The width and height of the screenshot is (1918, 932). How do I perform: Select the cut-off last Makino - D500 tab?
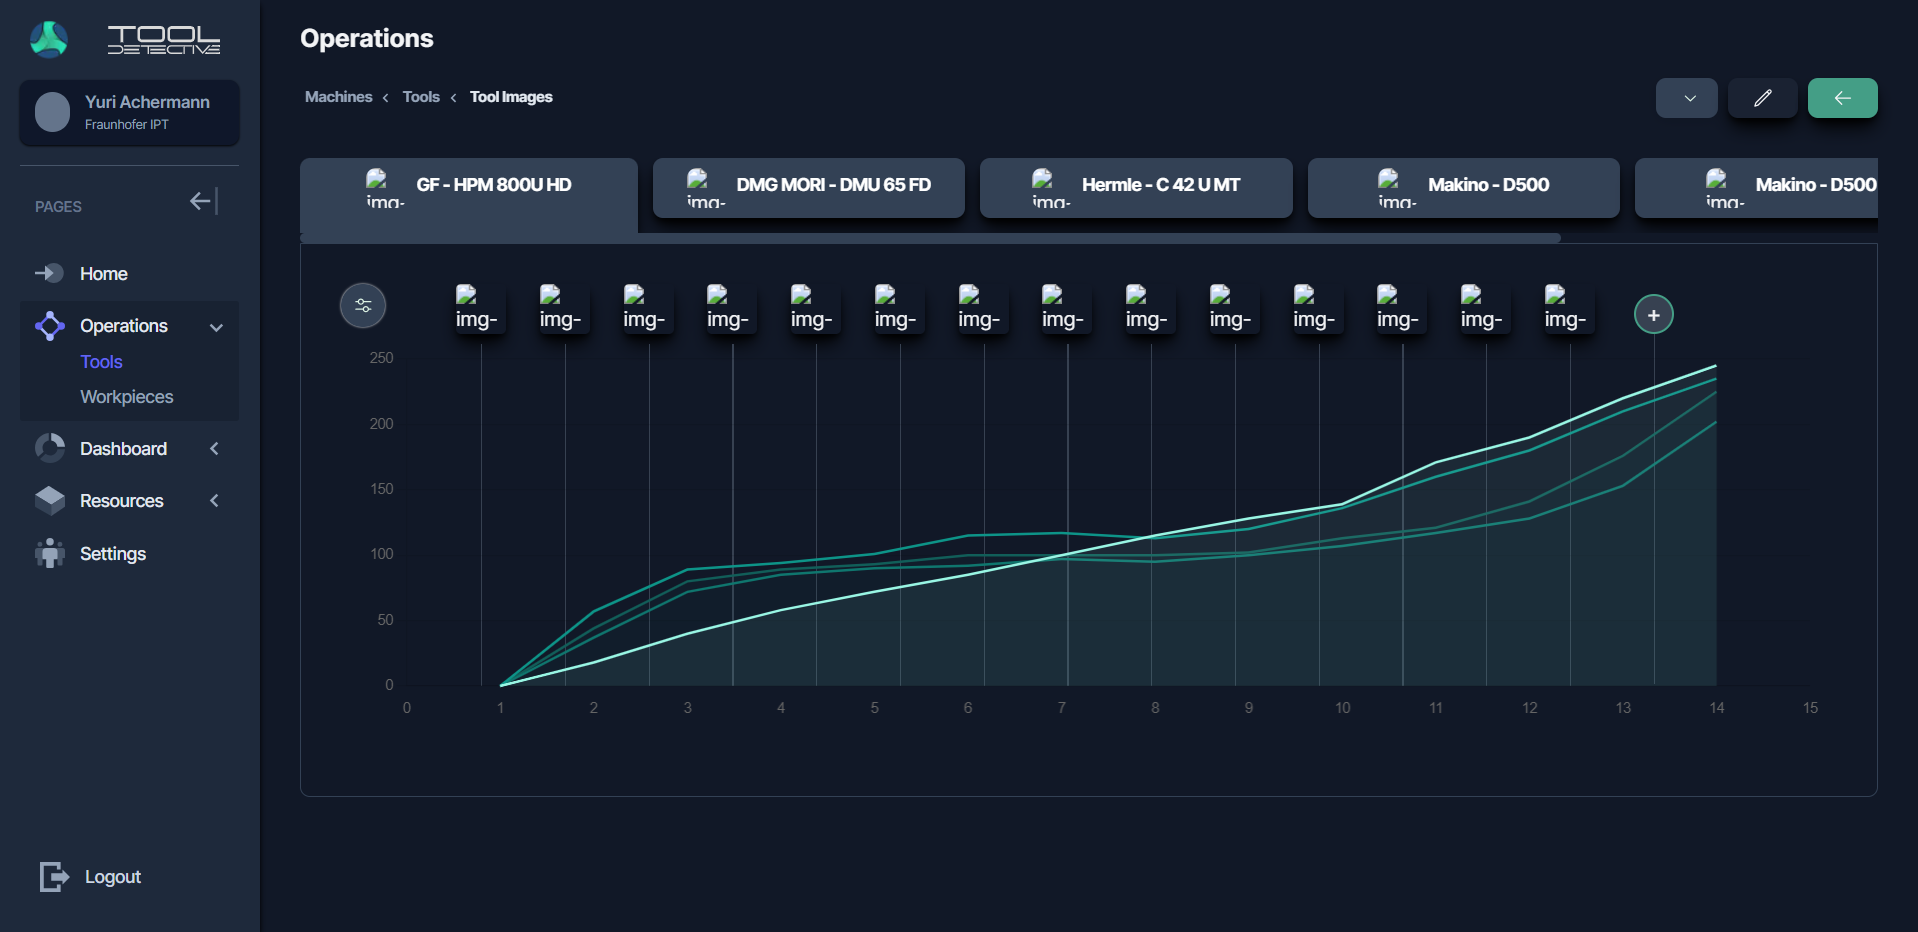point(1756,187)
